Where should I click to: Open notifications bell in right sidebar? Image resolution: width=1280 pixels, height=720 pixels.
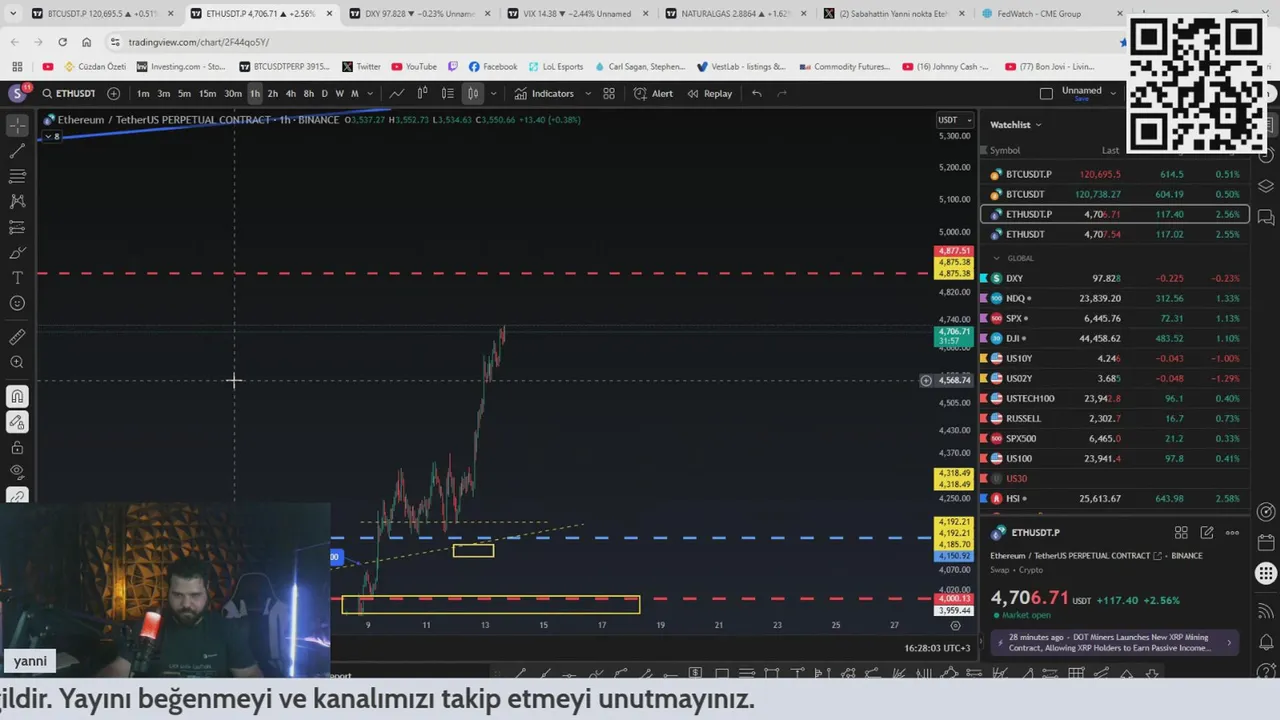[x=1266, y=641]
